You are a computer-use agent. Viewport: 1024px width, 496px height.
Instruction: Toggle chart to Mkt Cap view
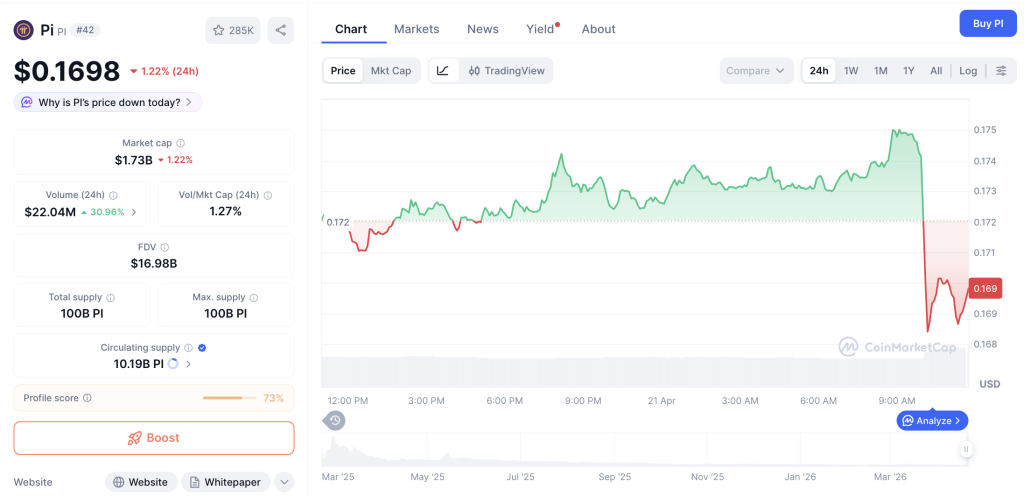pos(391,71)
